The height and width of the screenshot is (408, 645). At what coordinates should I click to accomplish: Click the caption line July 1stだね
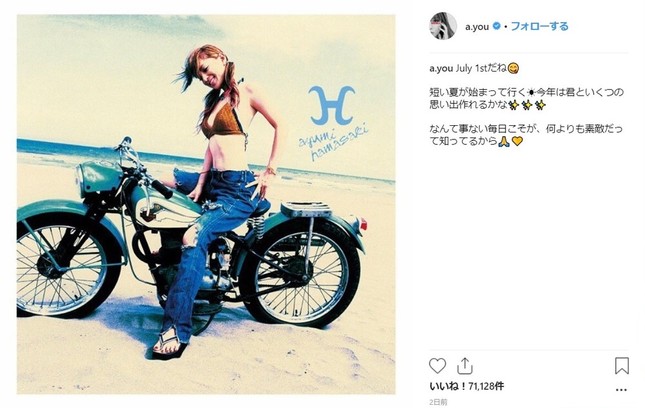click(x=480, y=68)
